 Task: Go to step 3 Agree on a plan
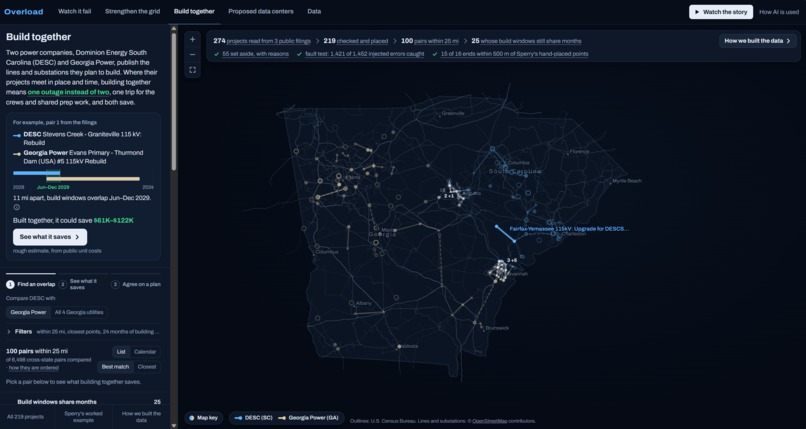coord(136,284)
